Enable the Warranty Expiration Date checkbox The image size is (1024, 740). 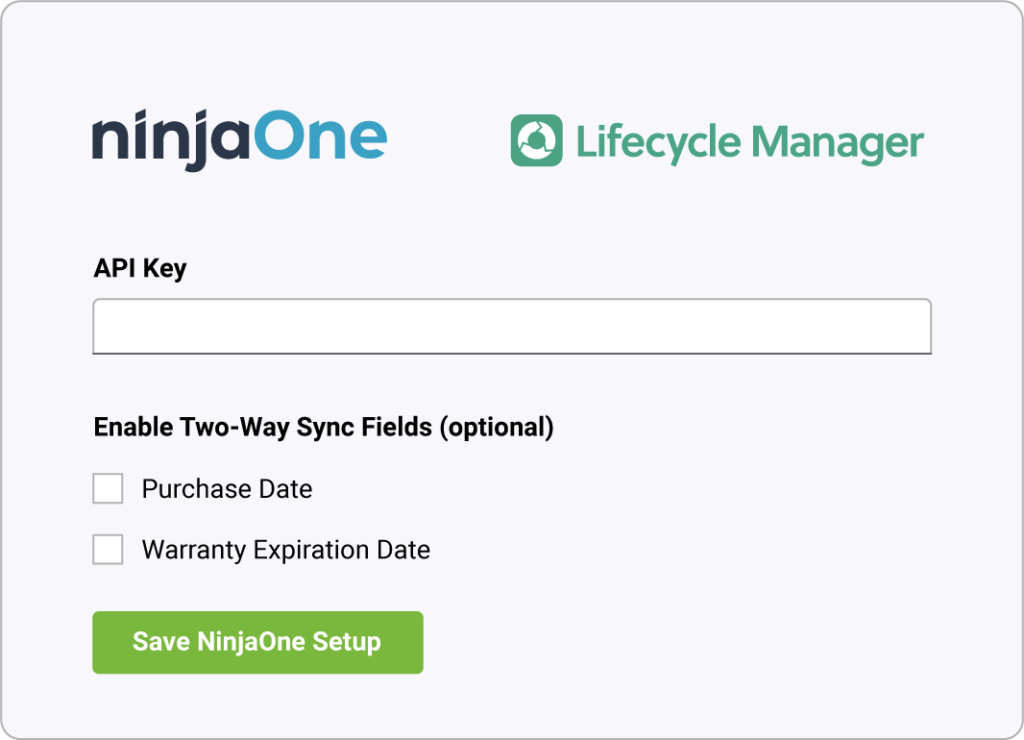click(108, 549)
